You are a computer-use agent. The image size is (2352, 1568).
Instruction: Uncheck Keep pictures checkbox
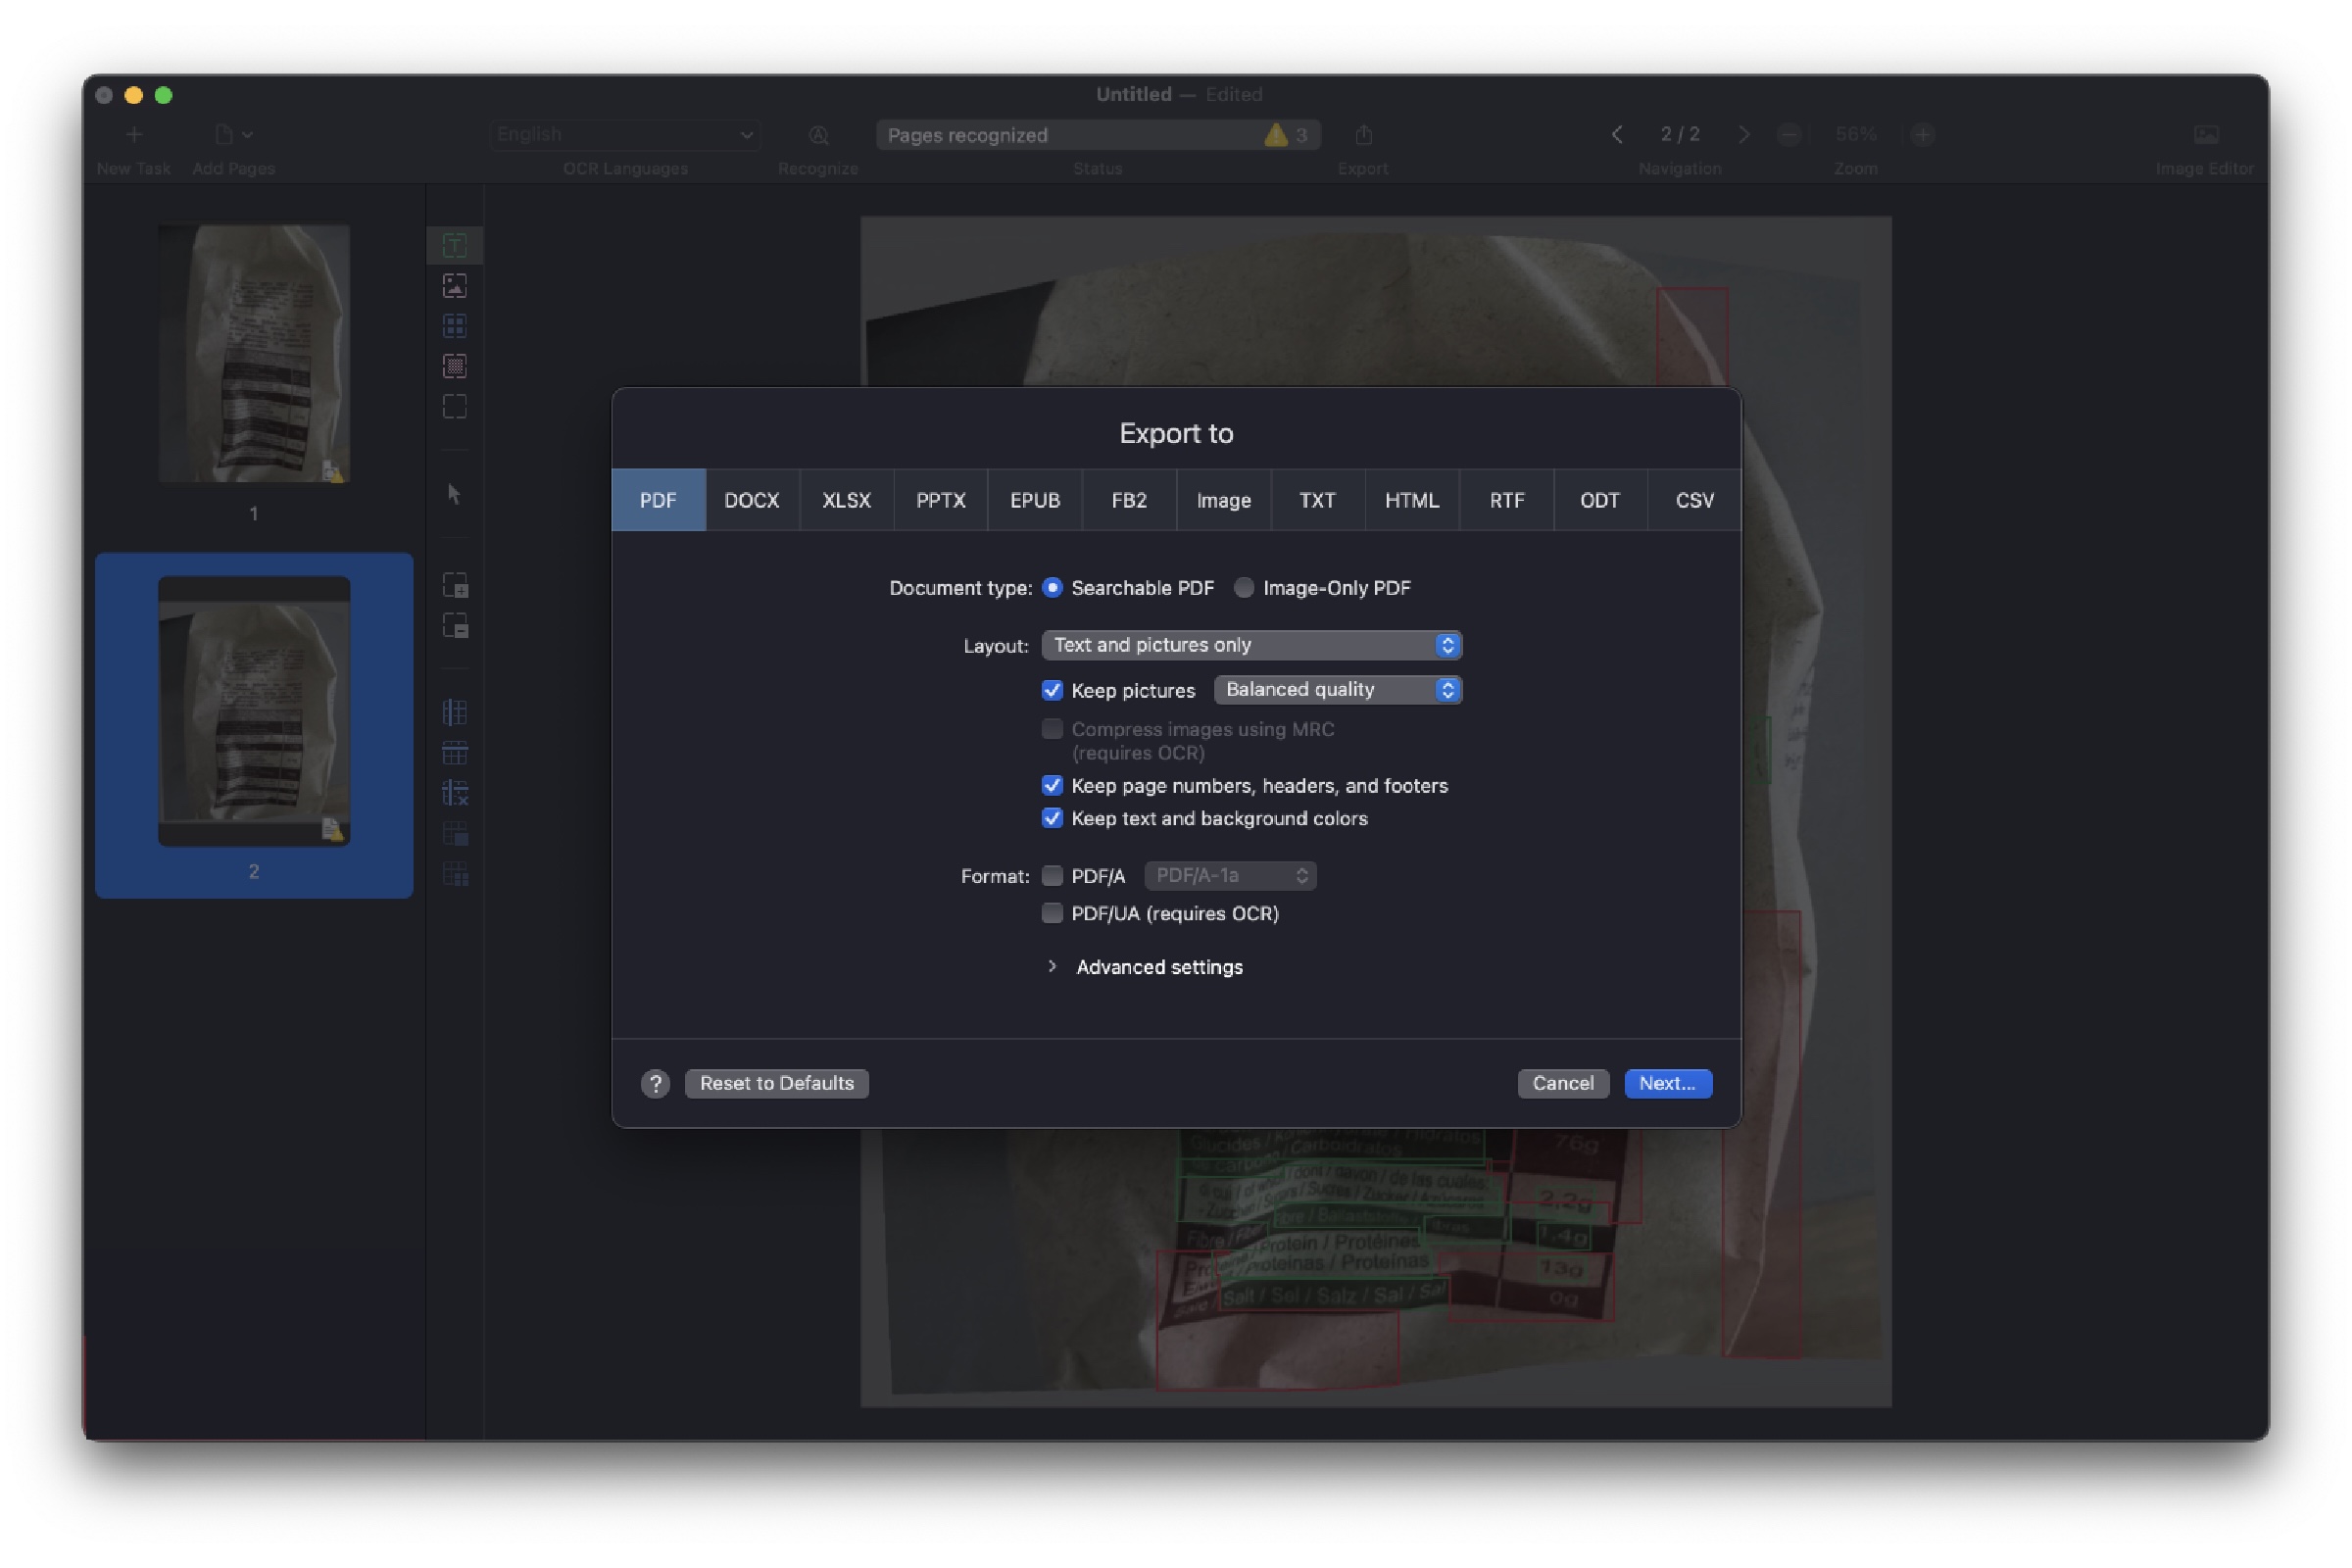1051,690
